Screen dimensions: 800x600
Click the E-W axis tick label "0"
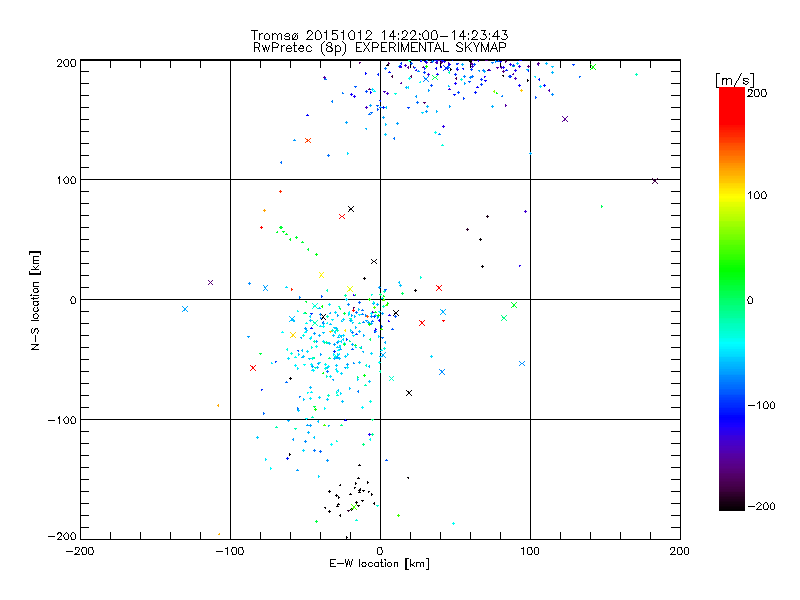380,551
